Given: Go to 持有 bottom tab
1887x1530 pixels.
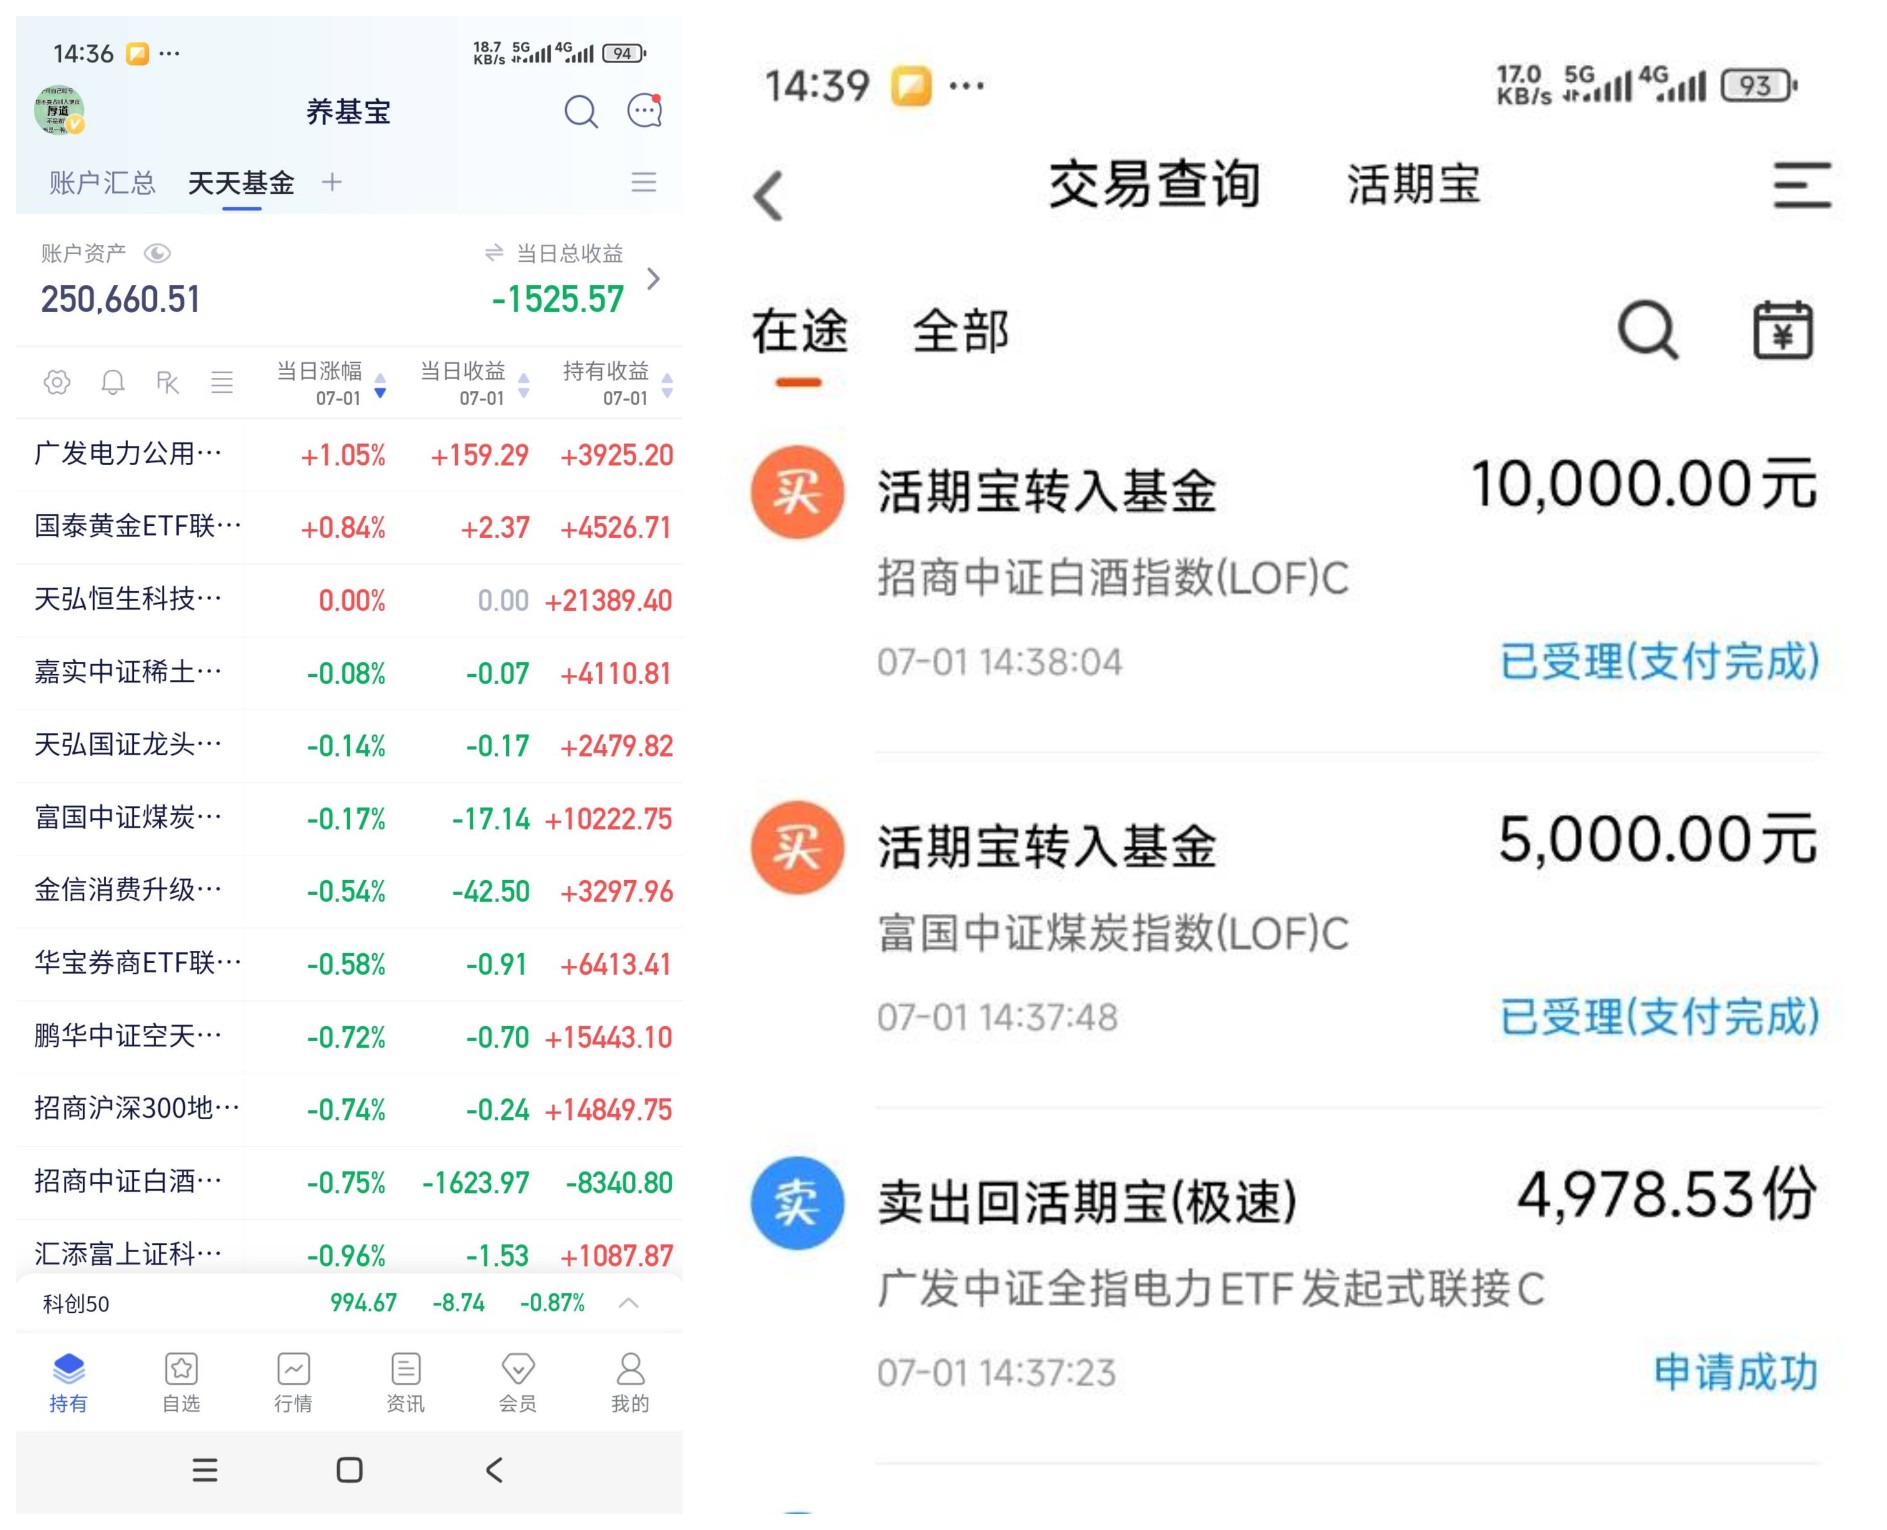Looking at the screenshot, I should point(69,1382).
